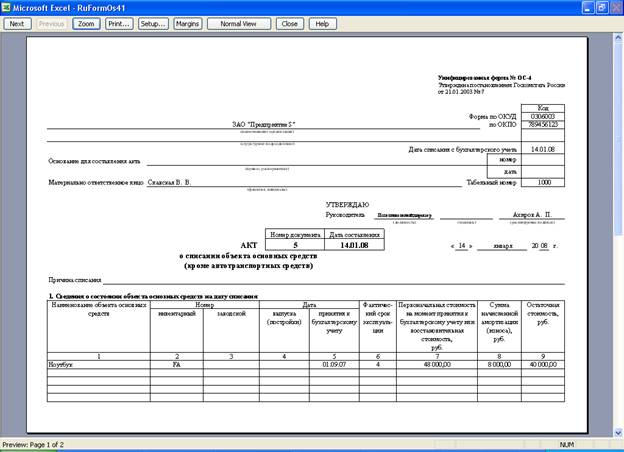Click Номер документа header cell
The image size is (624, 452).
pos(295,235)
